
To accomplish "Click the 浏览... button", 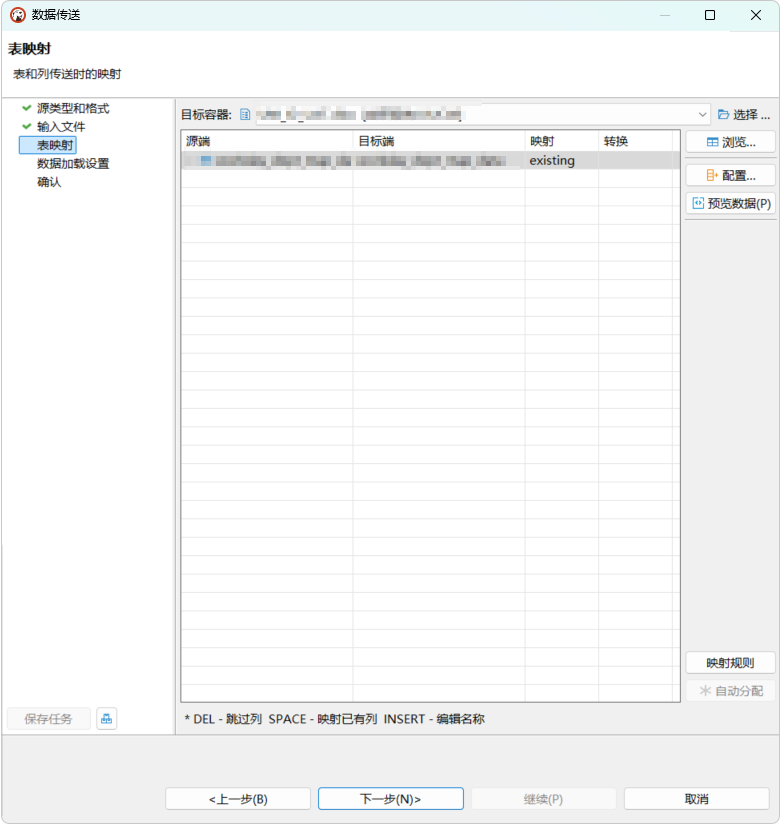I will [730, 142].
